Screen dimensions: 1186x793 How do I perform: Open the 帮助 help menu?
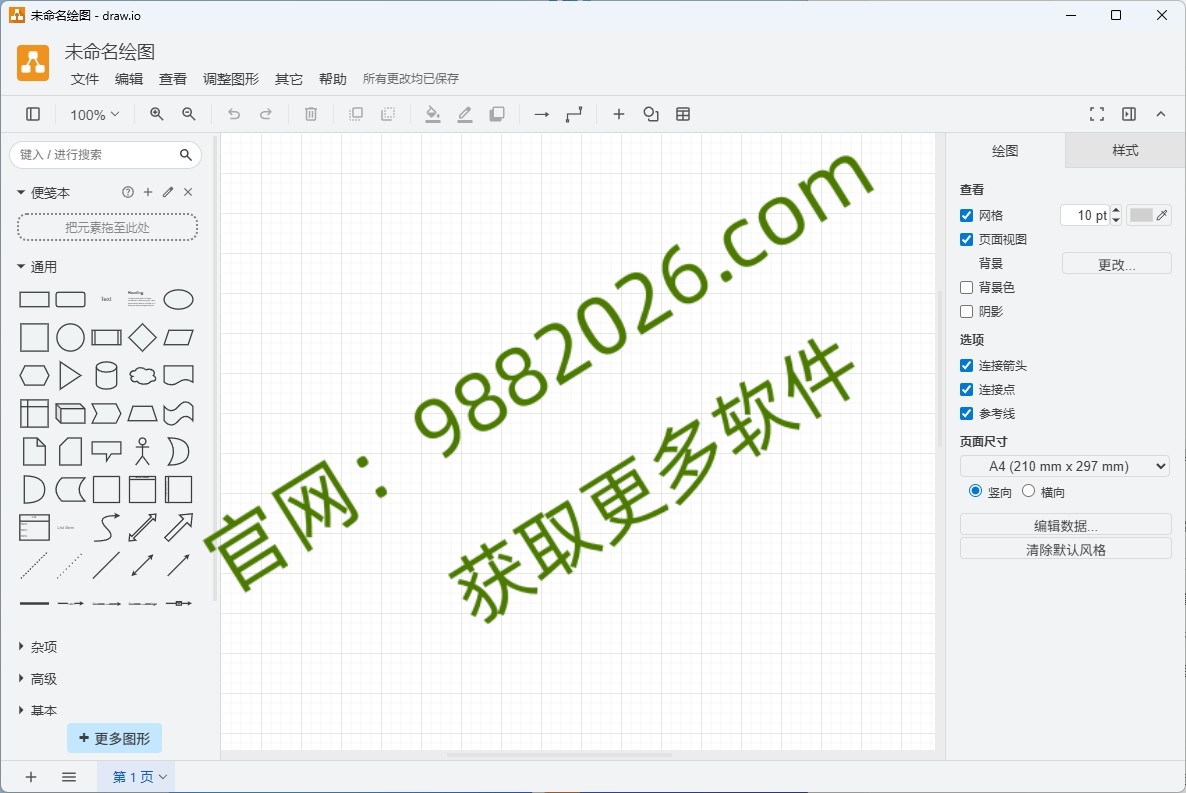(x=332, y=79)
